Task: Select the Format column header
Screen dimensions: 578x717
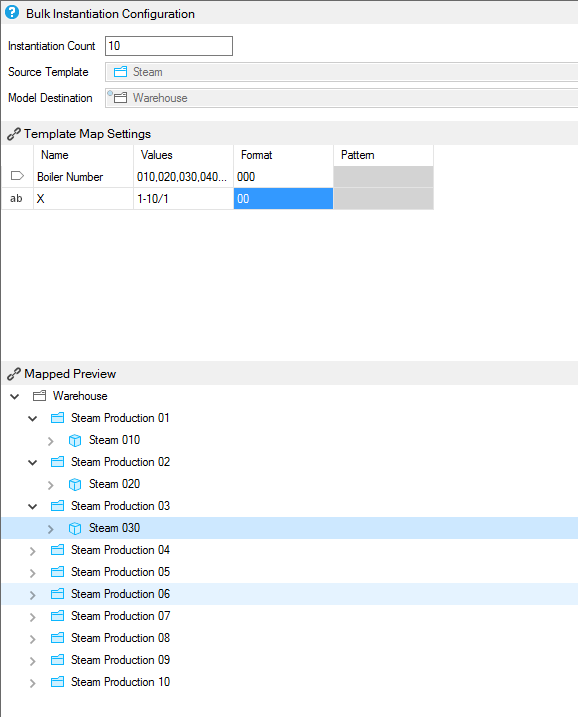Action: point(284,155)
